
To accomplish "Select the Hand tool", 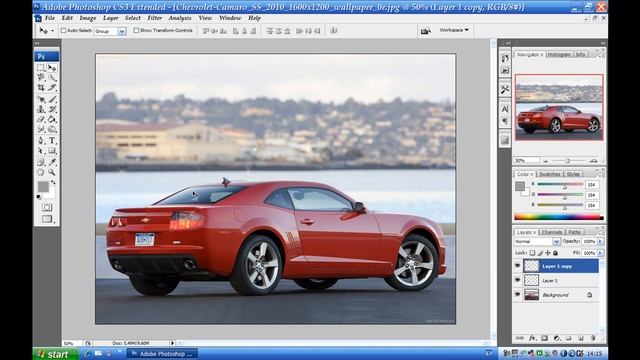I will click(41, 172).
